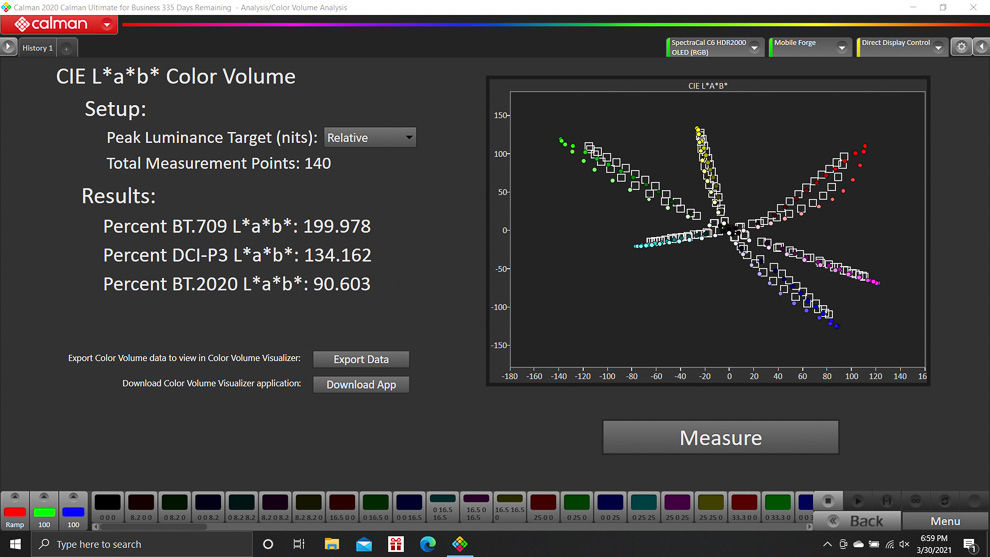Screen dimensions: 990x557
Task: Click the patch strip right scroll arrow
Action: [x=809, y=527]
